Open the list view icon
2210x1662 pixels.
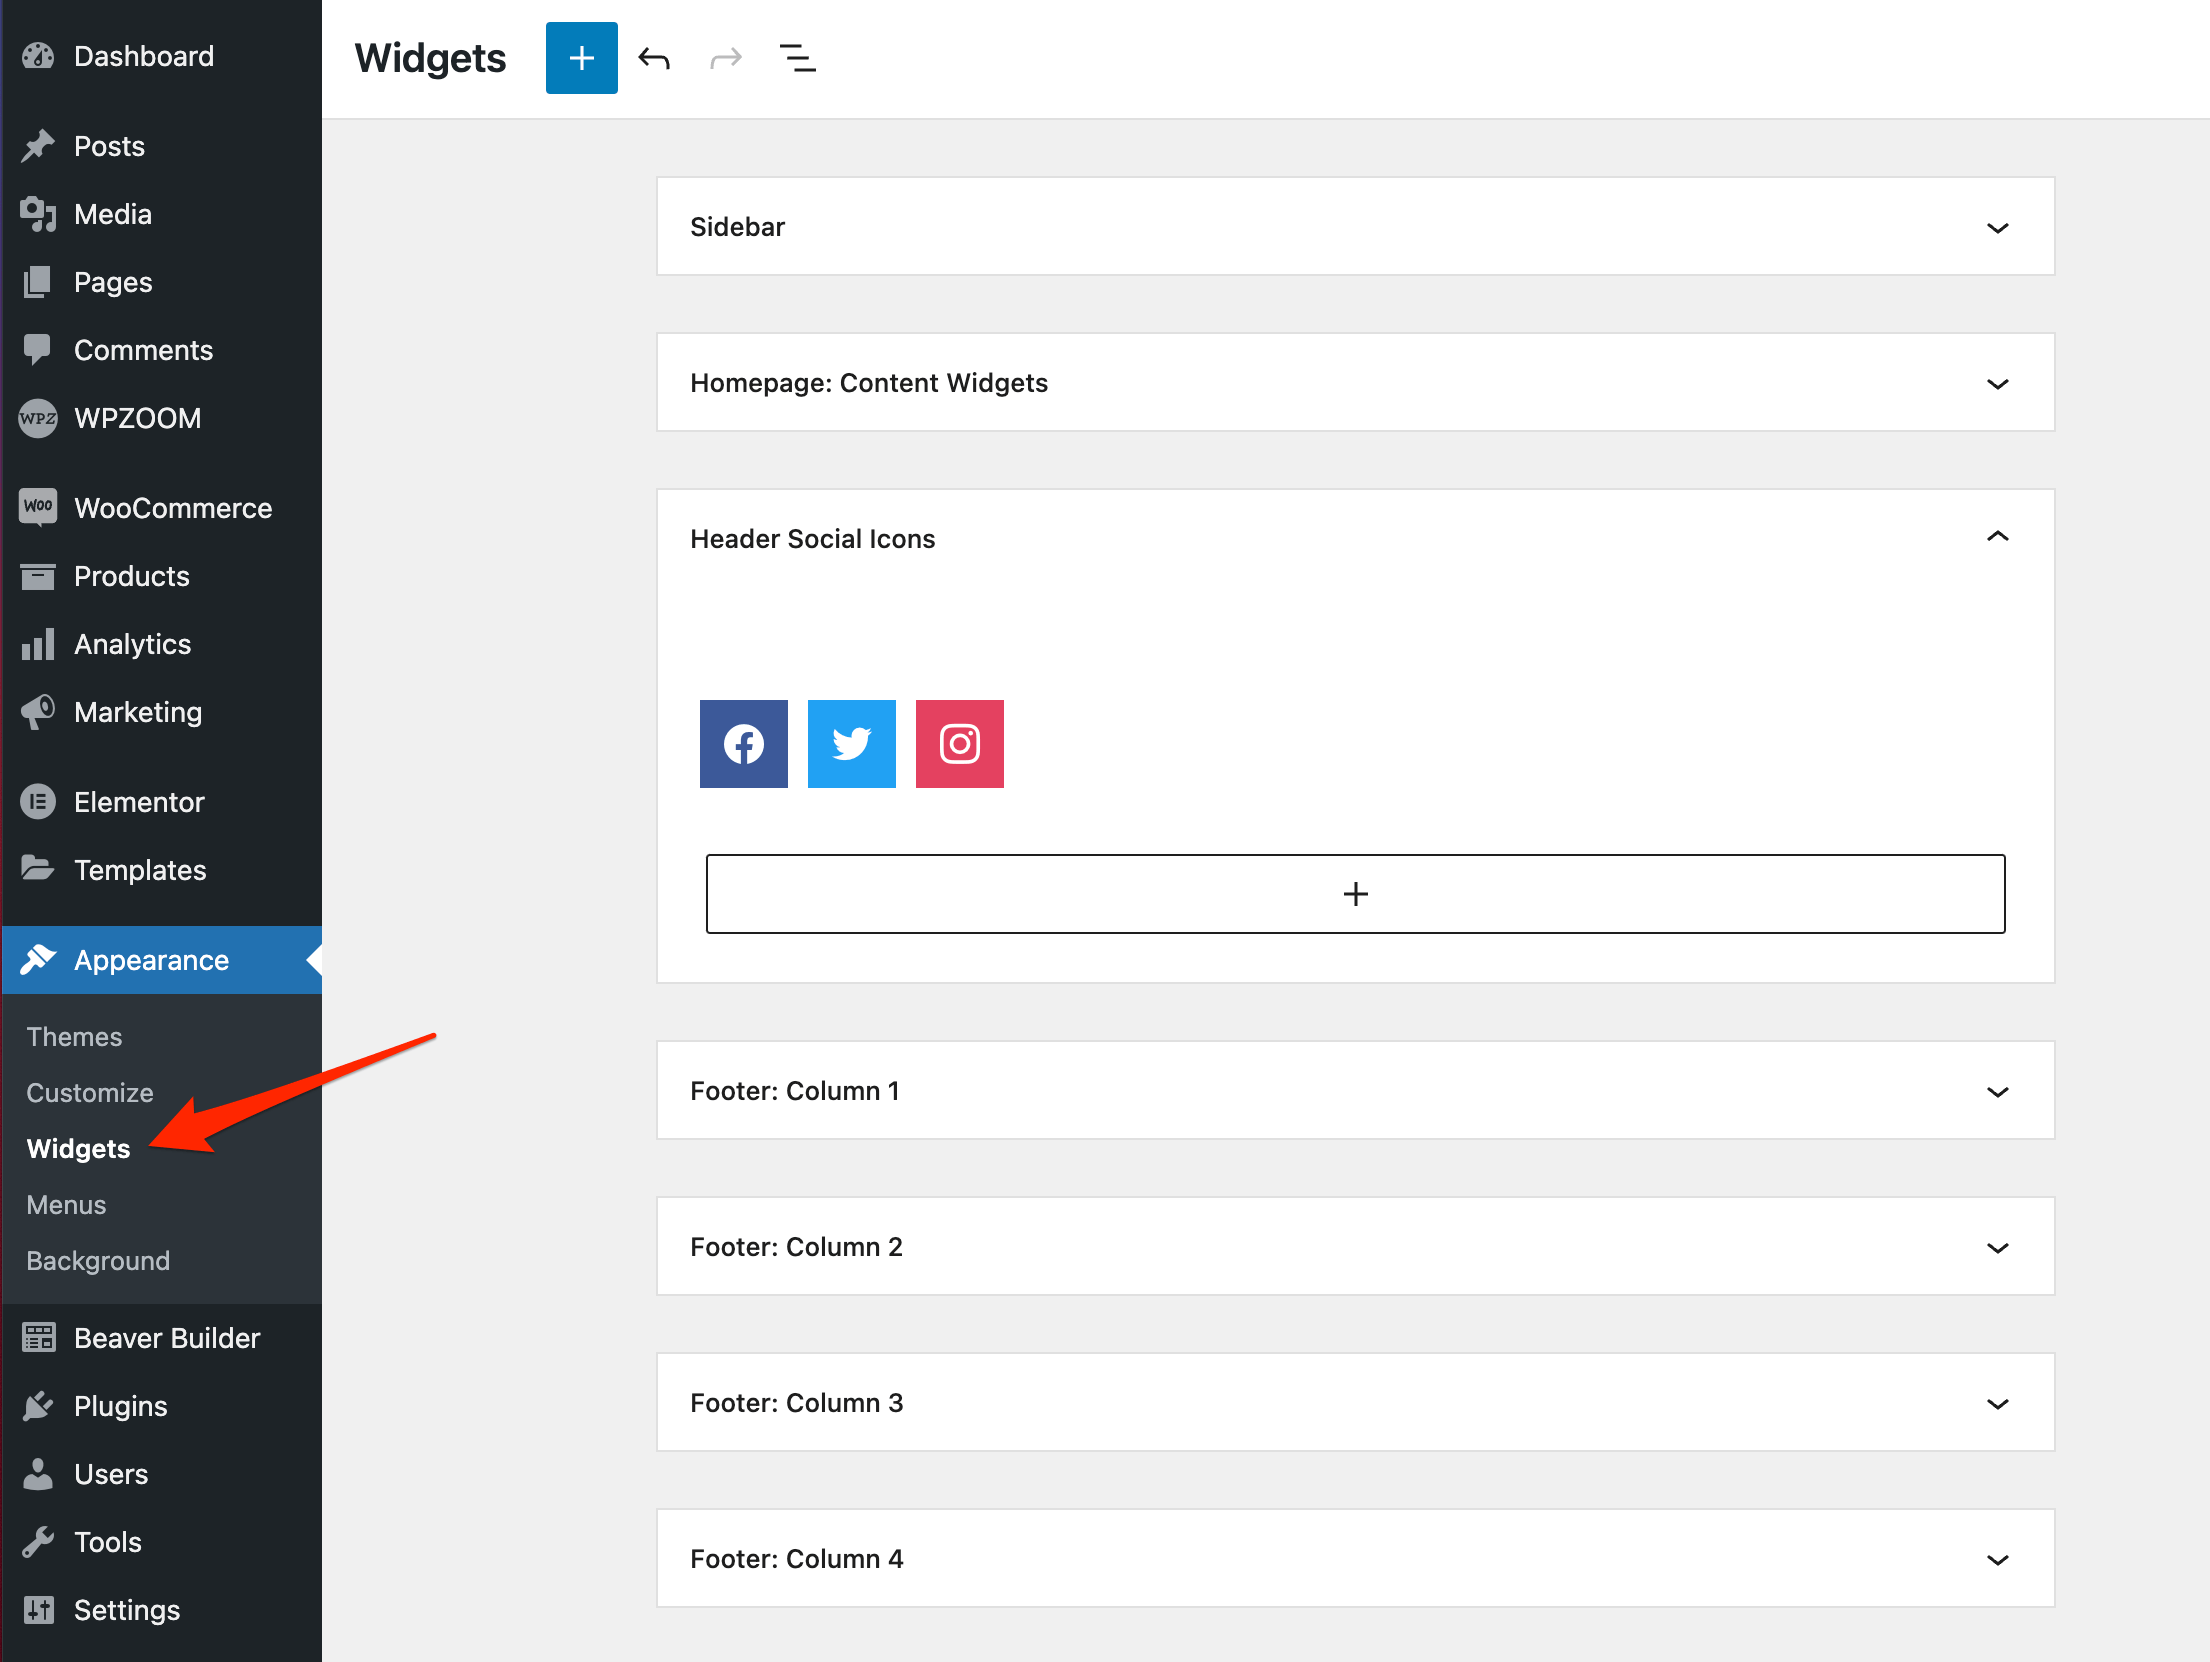[x=797, y=58]
